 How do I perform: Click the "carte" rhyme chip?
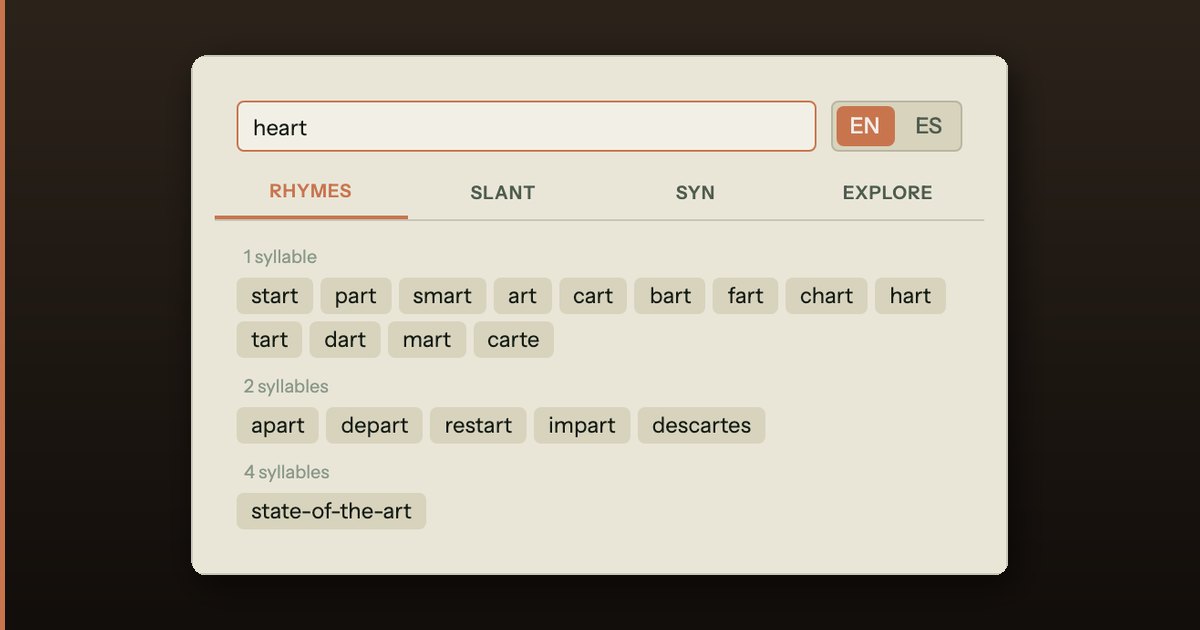point(514,340)
